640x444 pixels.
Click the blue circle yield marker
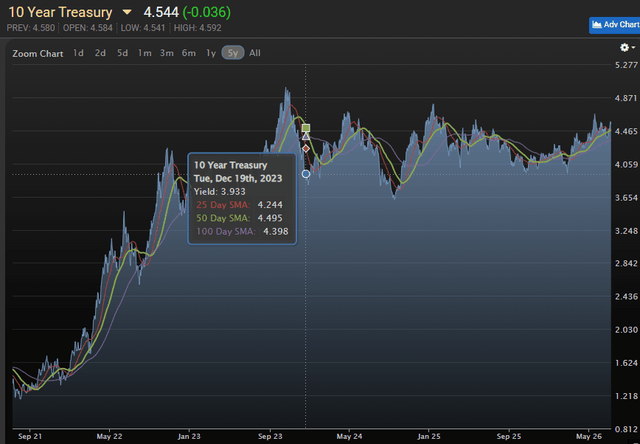click(x=306, y=174)
